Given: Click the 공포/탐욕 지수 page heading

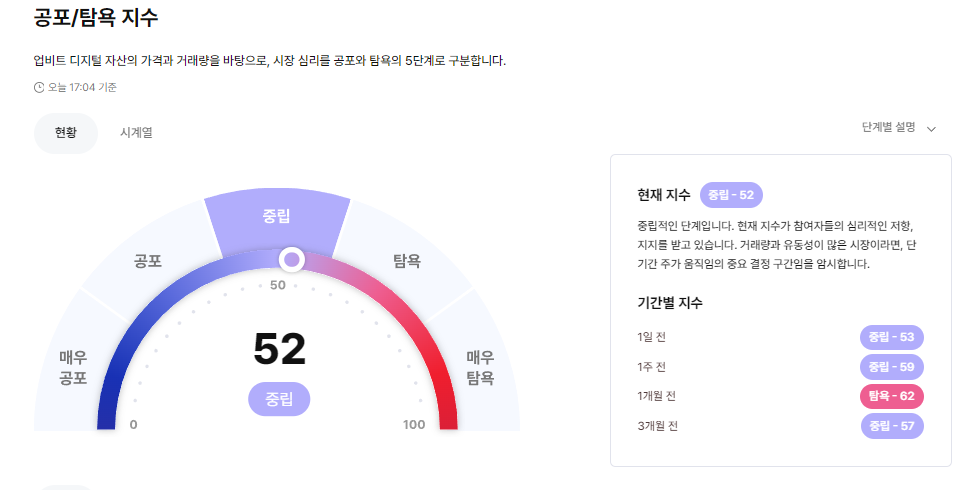Looking at the screenshot, I should click(96, 17).
